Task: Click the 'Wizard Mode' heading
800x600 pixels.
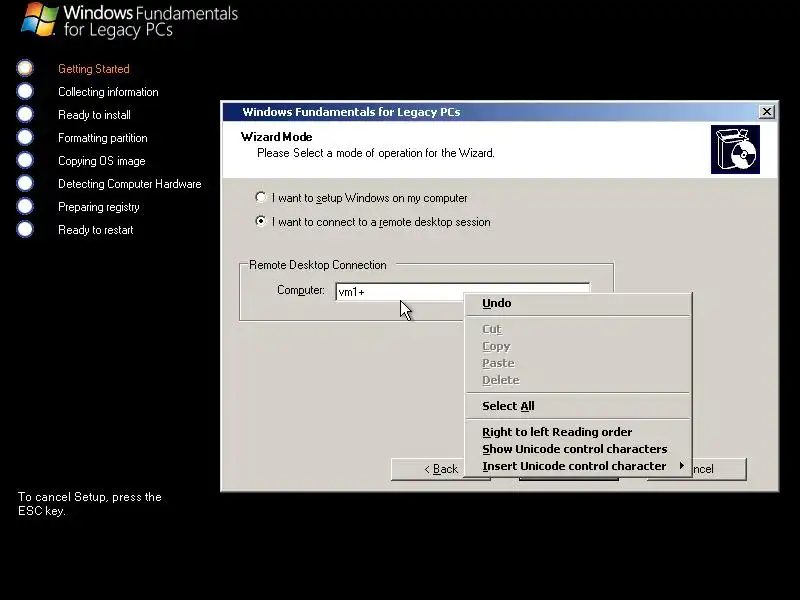Action: [277, 137]
